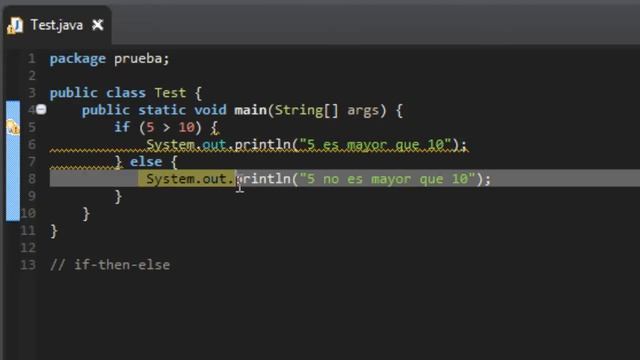The image size is (640, 360).
Task: Select the Test.java editor tab
Action: tap(56, 25)
